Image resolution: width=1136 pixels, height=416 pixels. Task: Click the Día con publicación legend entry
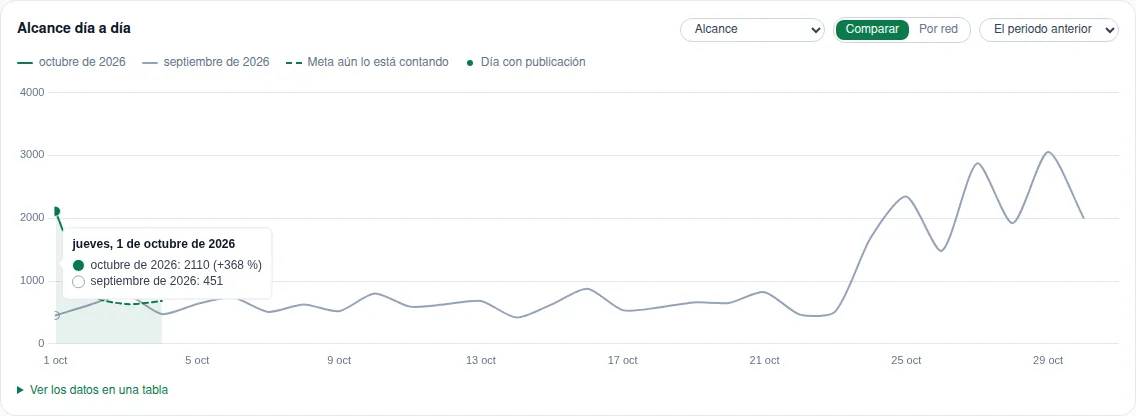pyautogui.click(x=526, y=62)
